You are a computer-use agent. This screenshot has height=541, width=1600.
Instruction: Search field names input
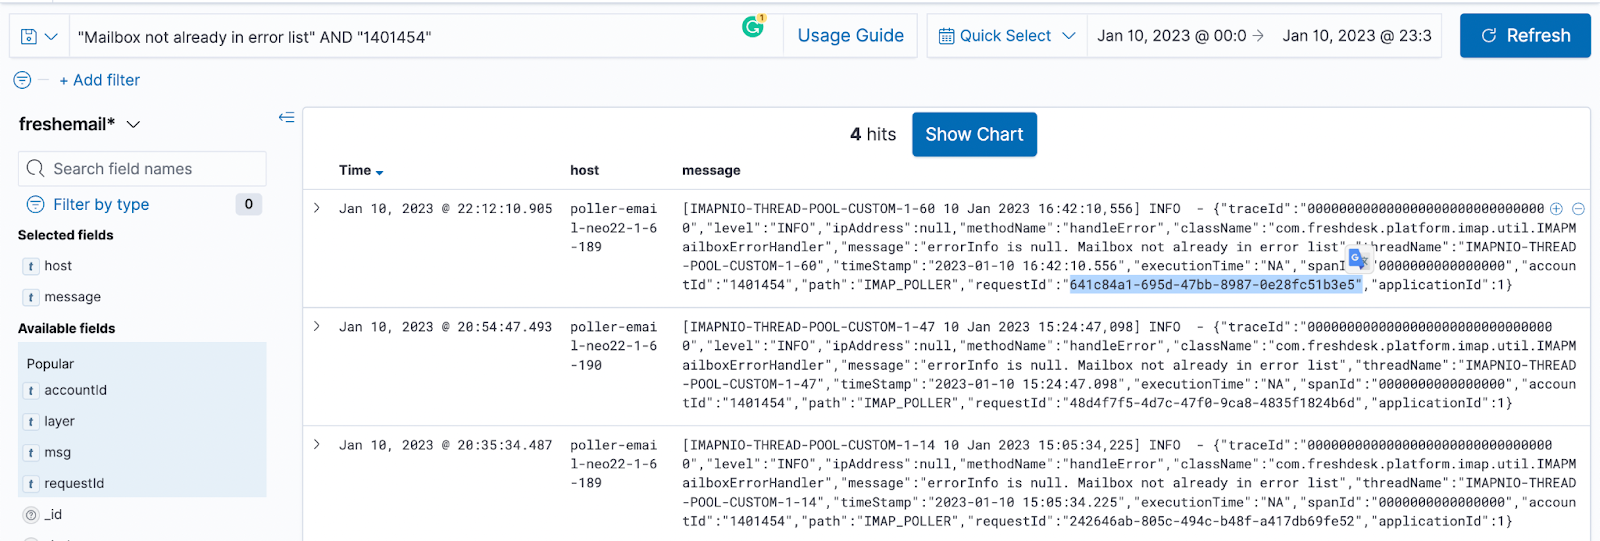142,169
